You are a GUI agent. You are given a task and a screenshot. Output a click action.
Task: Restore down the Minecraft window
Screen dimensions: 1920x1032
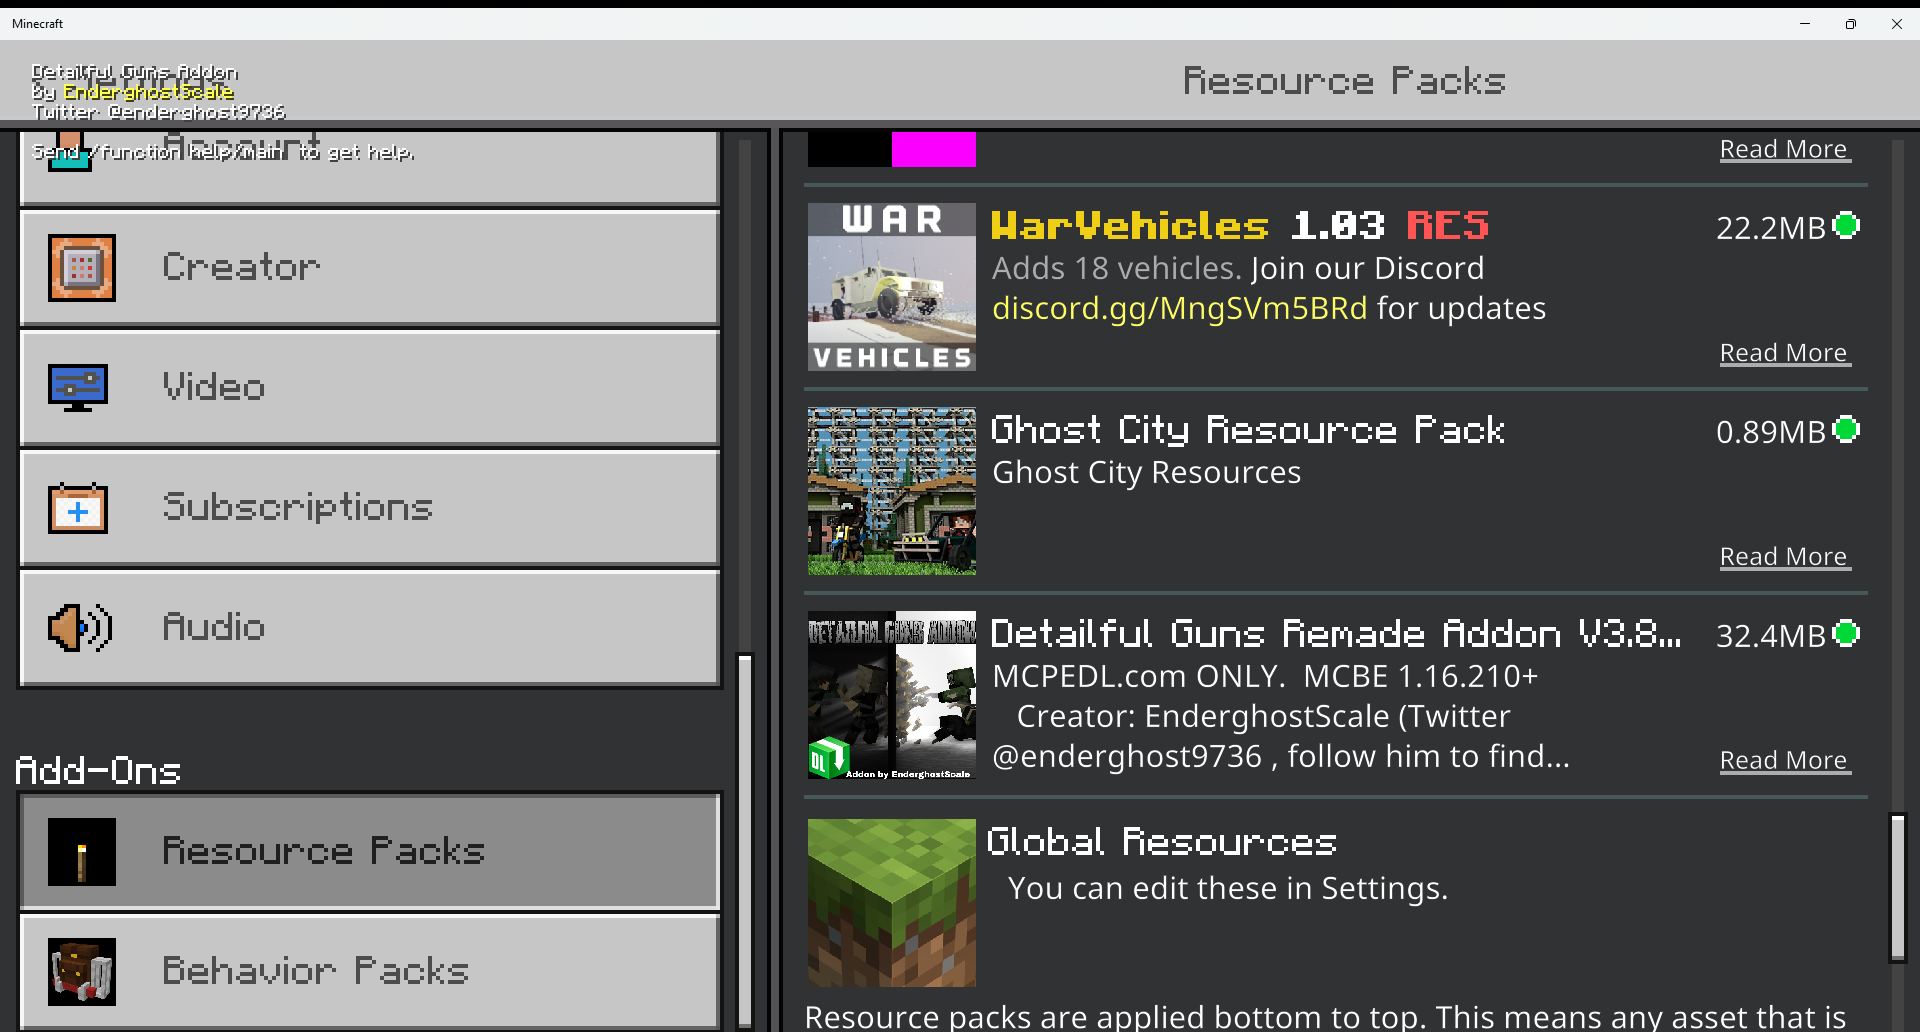coord(1851,24)
